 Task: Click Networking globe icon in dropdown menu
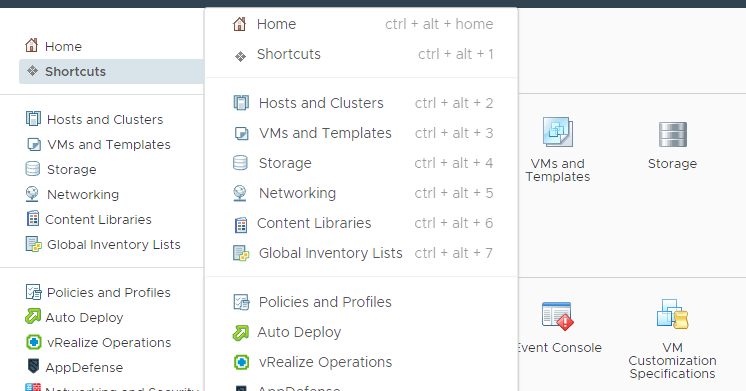[240, 193]
